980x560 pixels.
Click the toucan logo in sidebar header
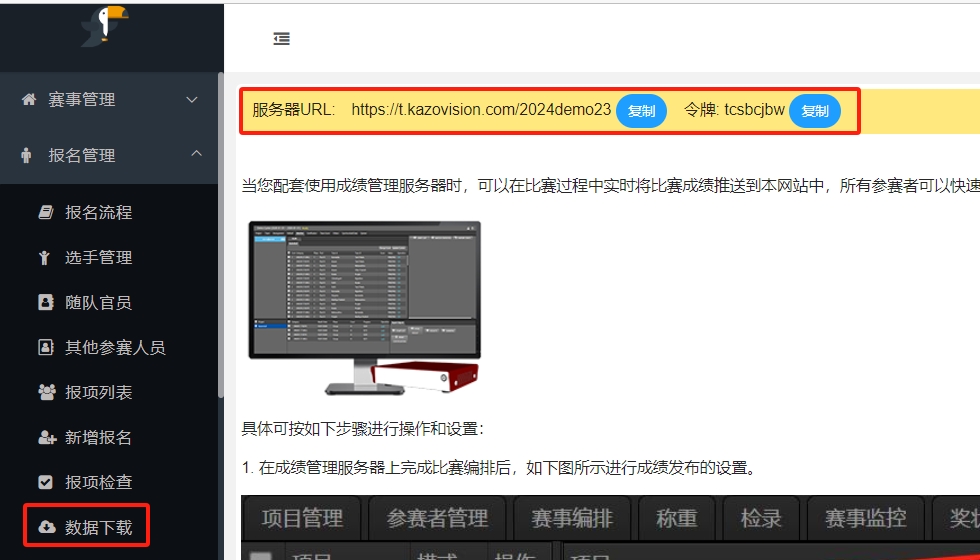pos(104,25)
